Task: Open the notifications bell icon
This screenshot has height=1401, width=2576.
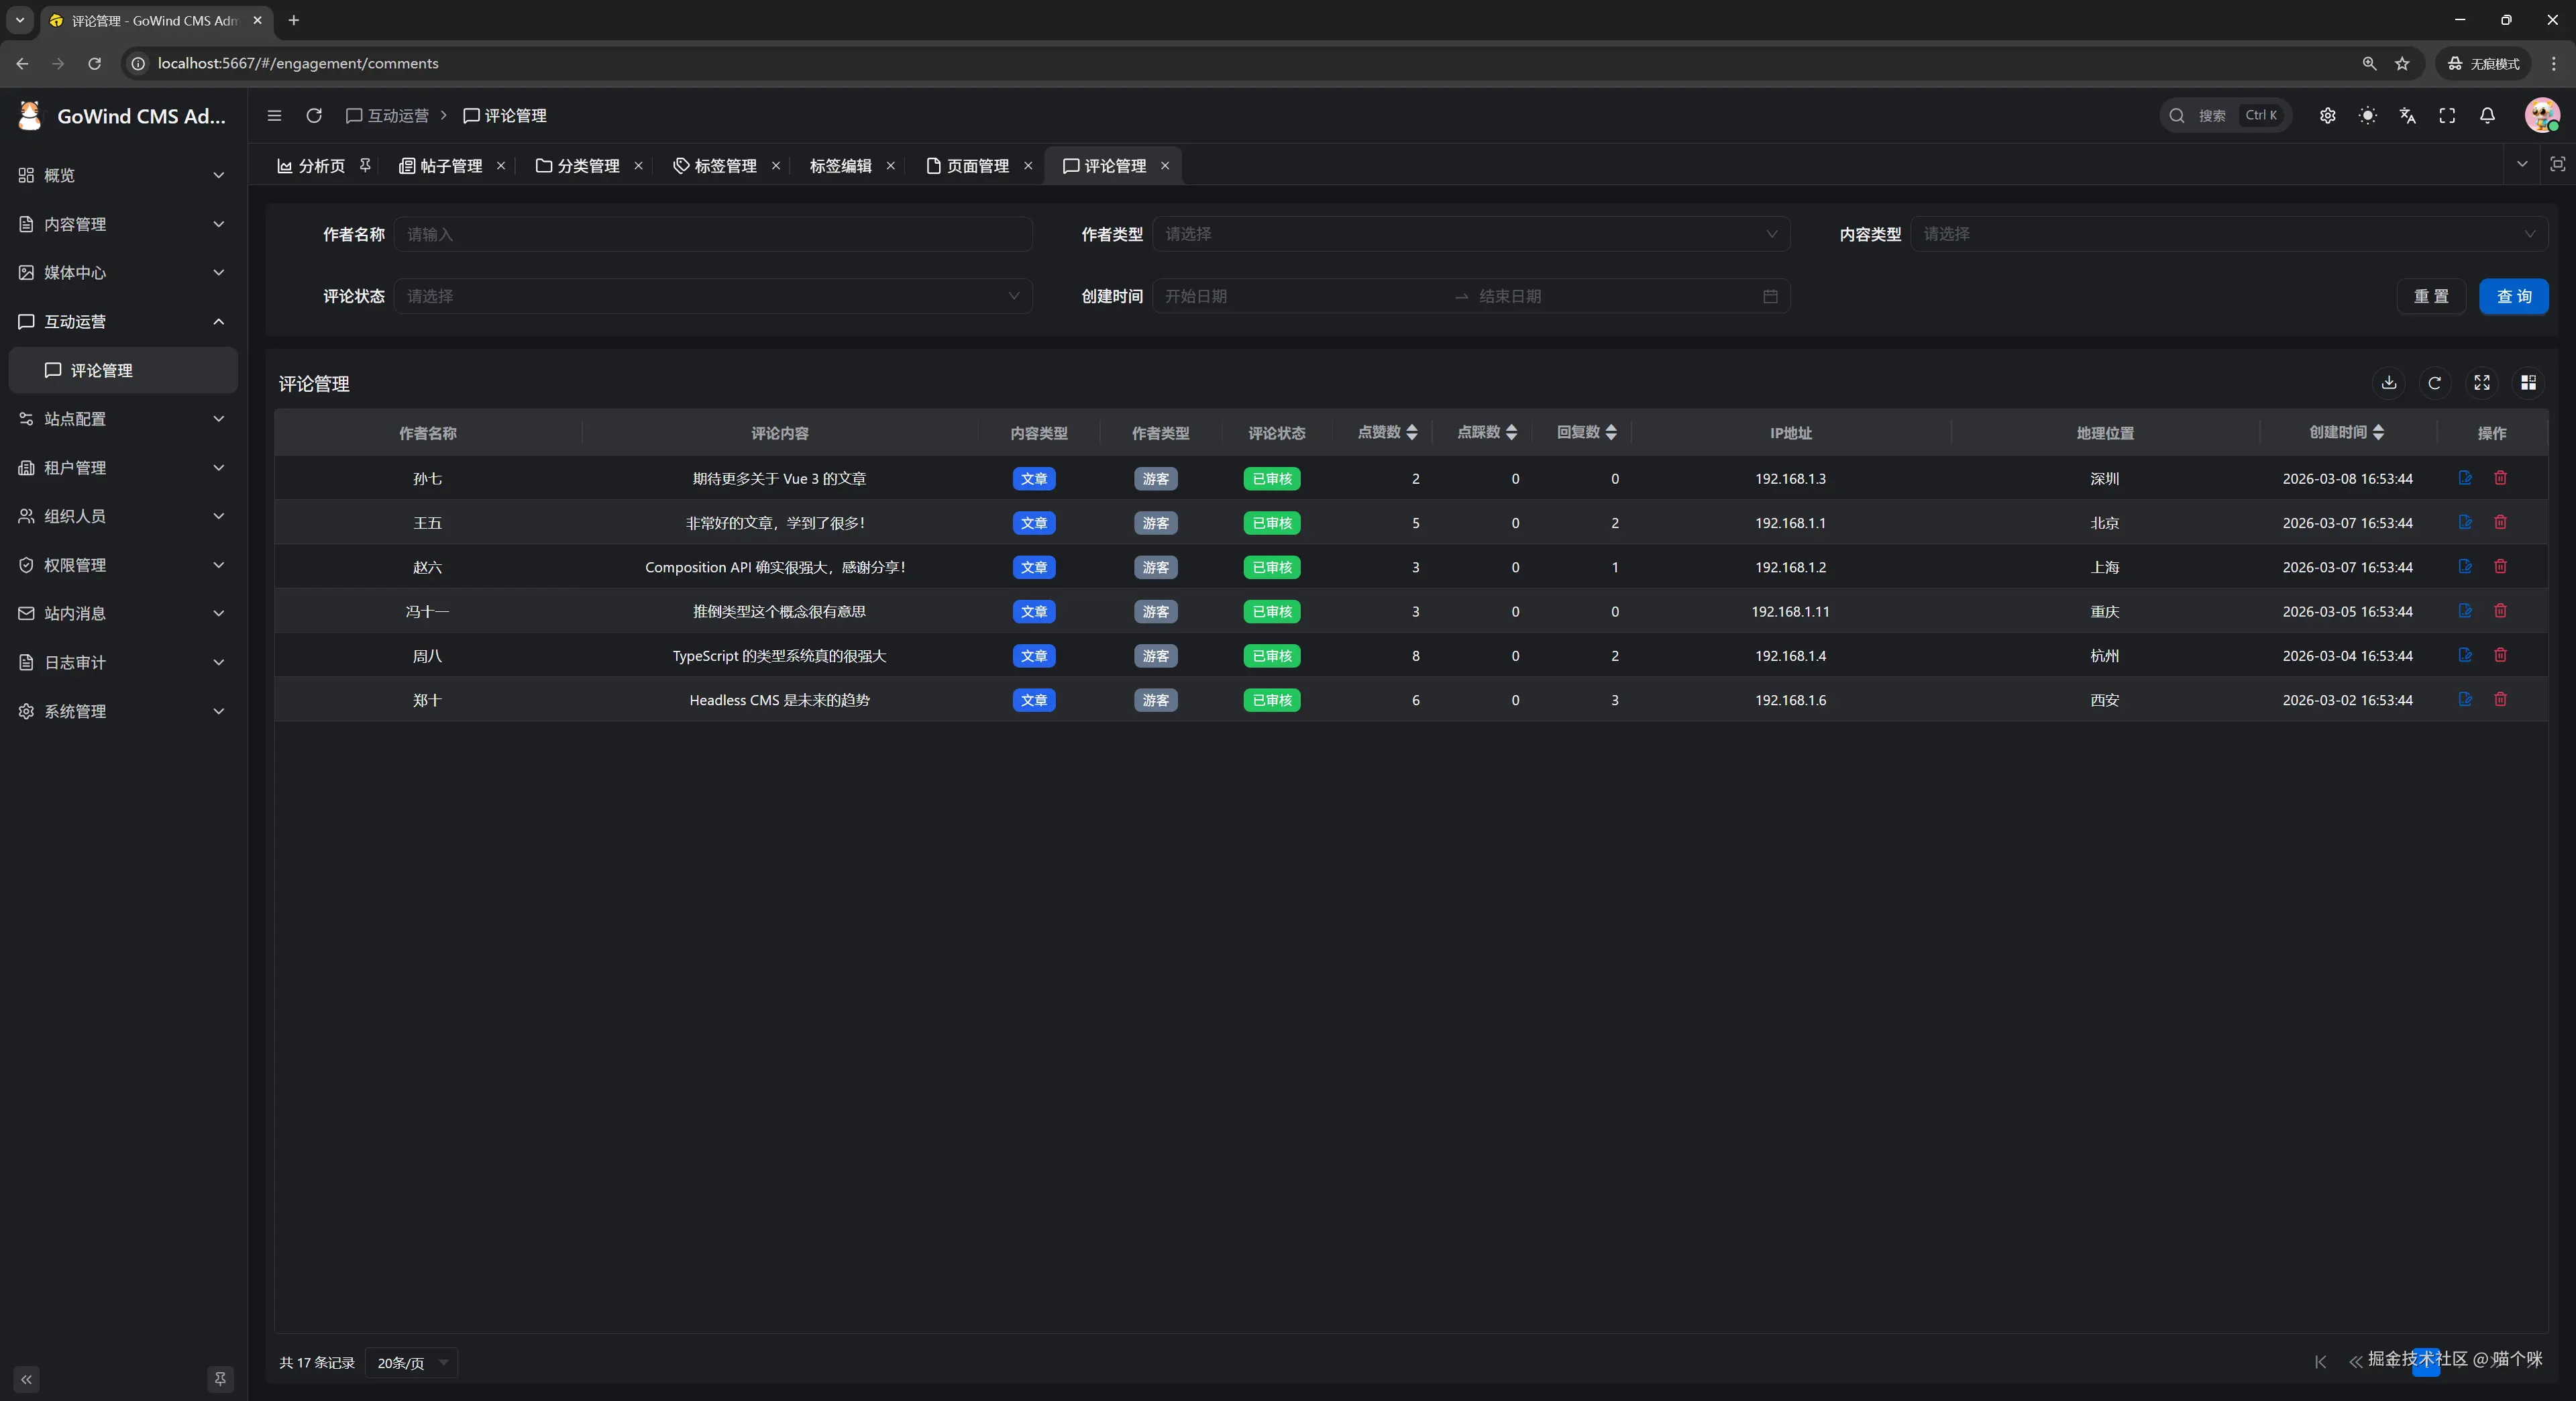Action: 2487,116
